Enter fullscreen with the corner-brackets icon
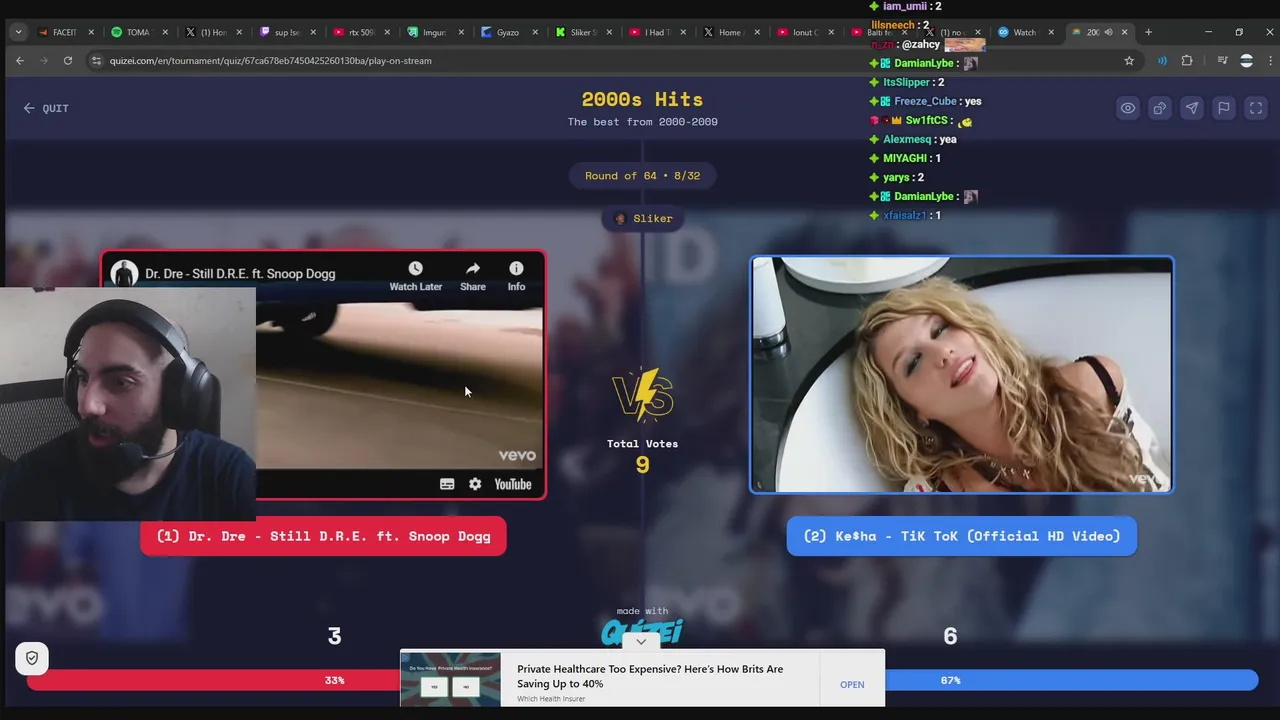Screen dimensions: 1280x720 click(1256, 108)
